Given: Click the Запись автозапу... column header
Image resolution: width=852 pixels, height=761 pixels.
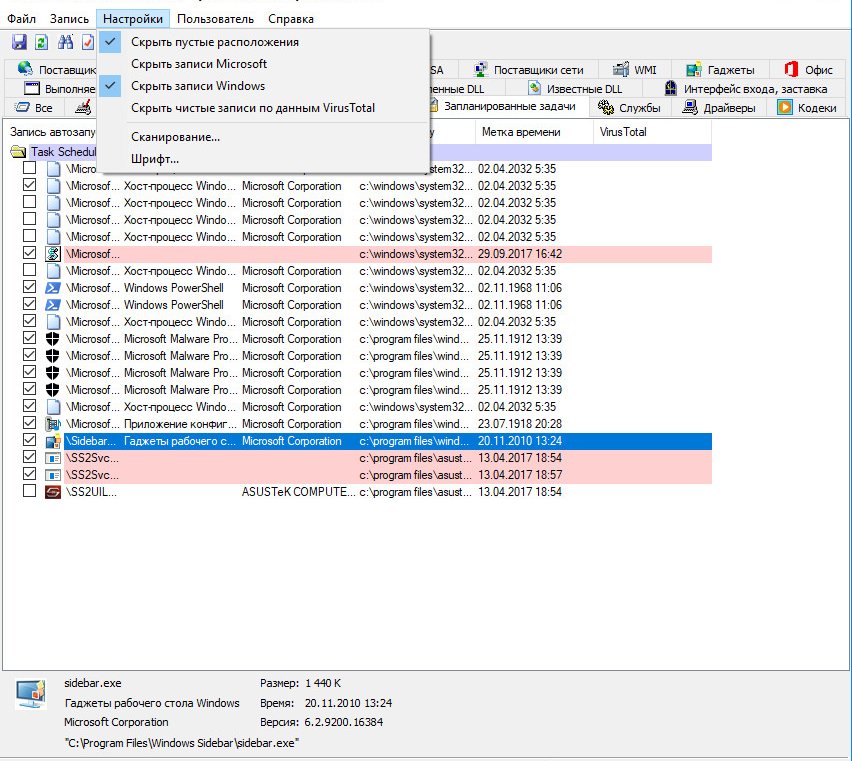Looking at the screenshot, I should 53,132.
